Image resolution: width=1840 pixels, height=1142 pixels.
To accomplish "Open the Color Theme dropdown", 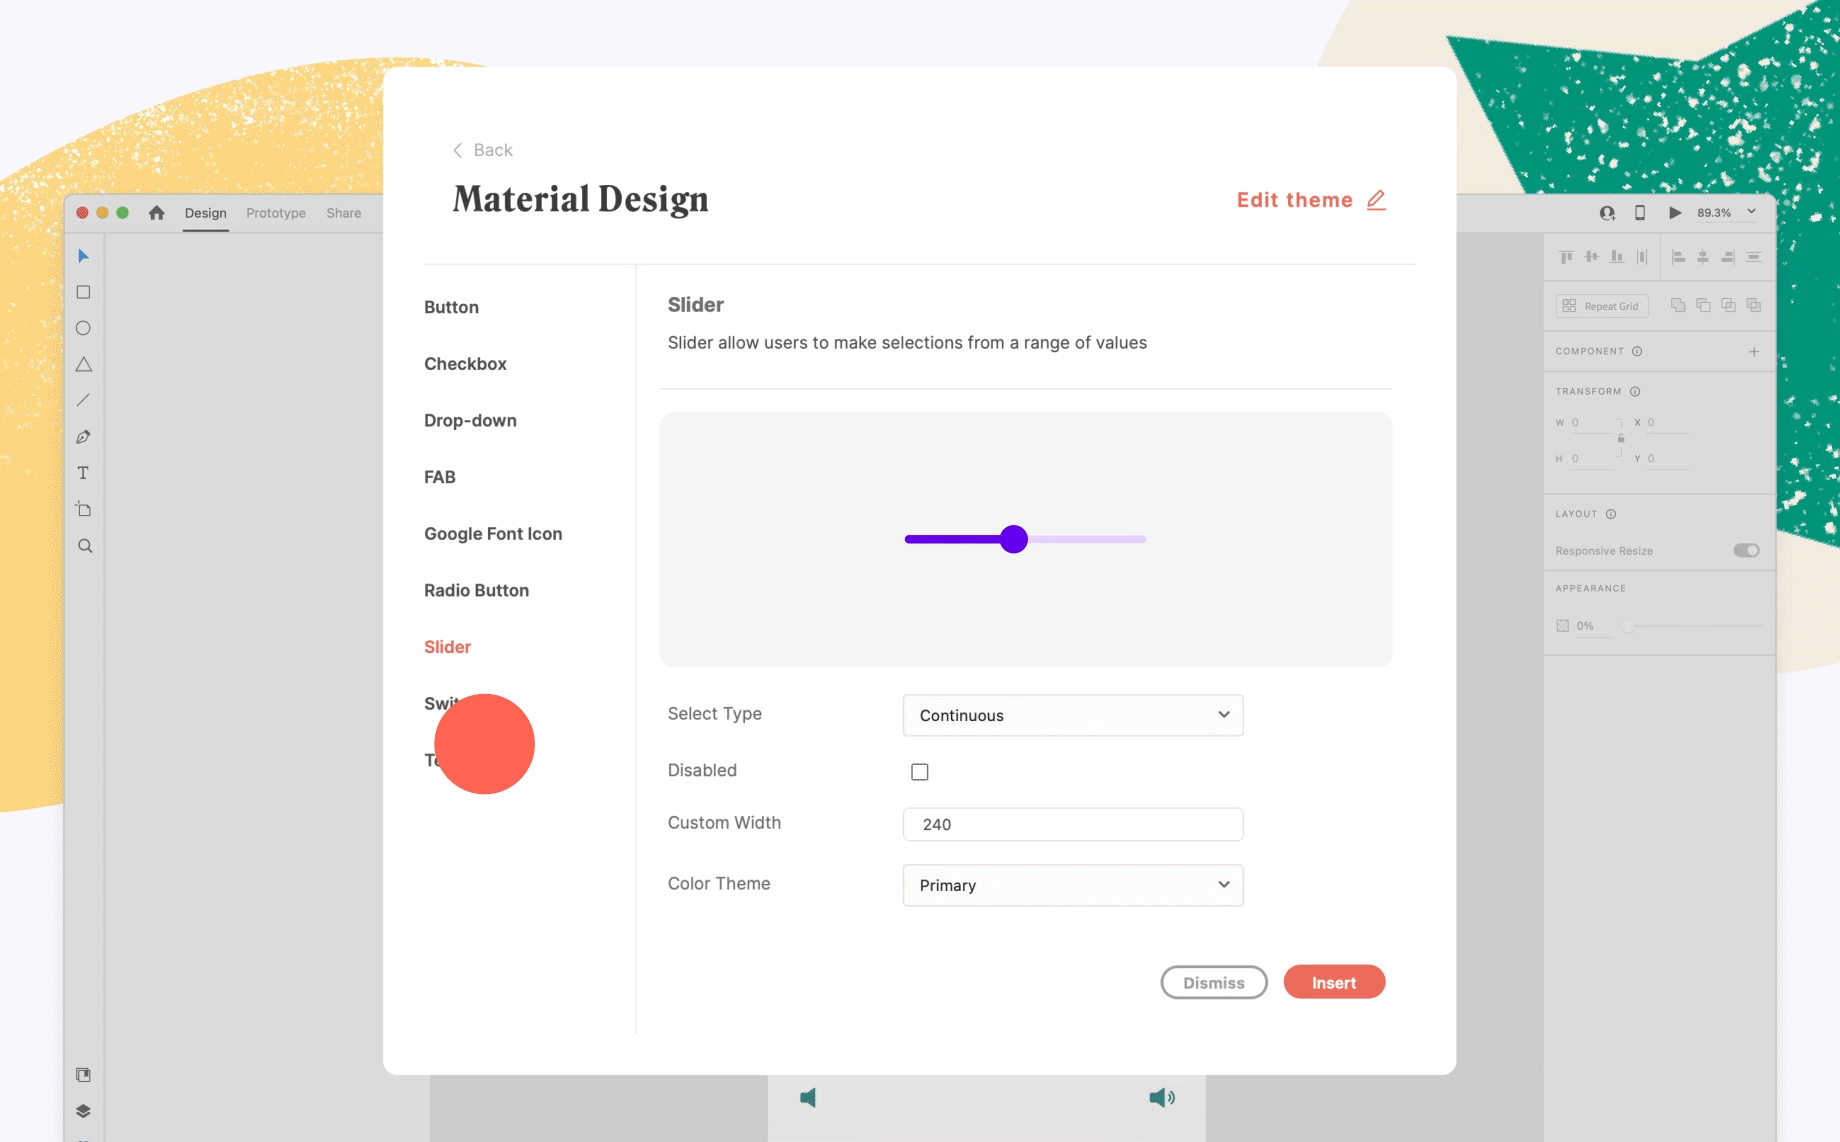I will click(1072, 885).
